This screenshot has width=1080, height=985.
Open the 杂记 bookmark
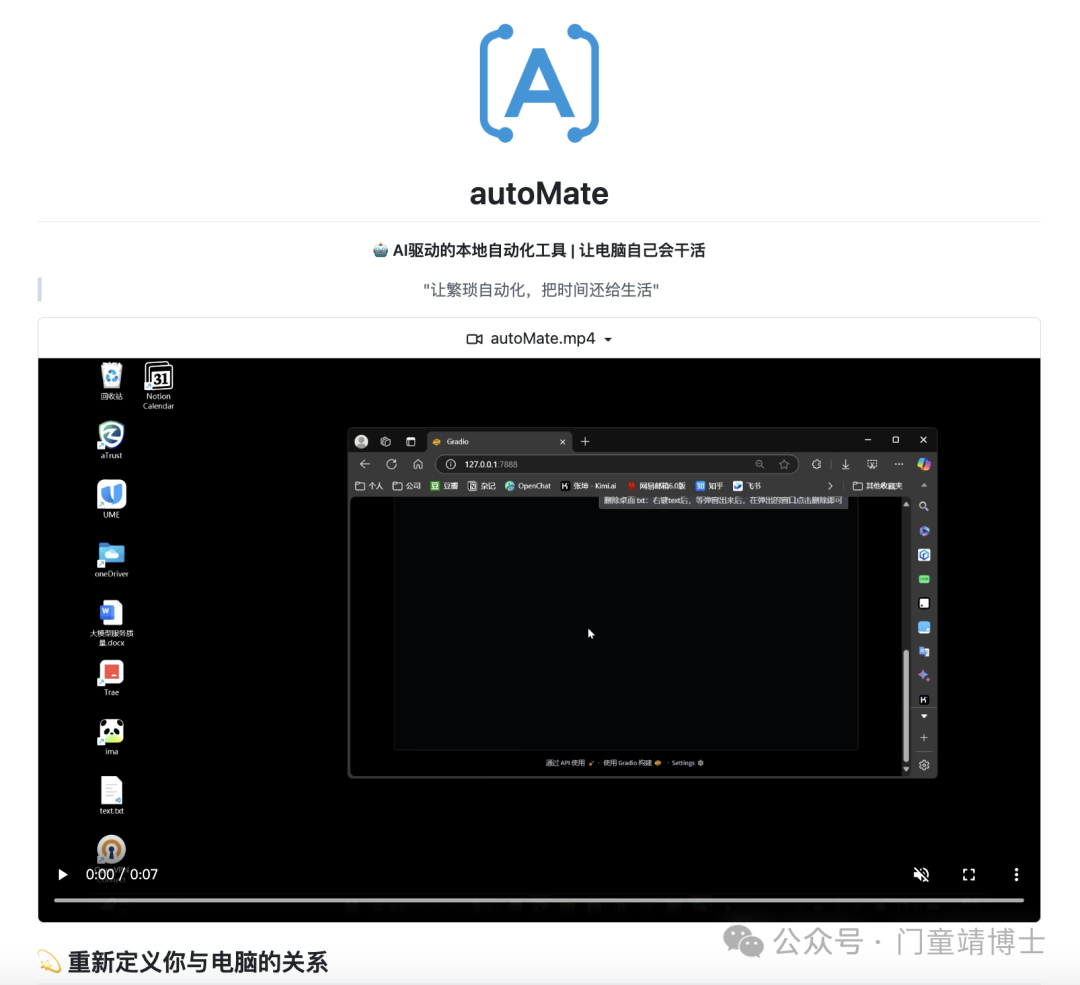coord(481,486)
